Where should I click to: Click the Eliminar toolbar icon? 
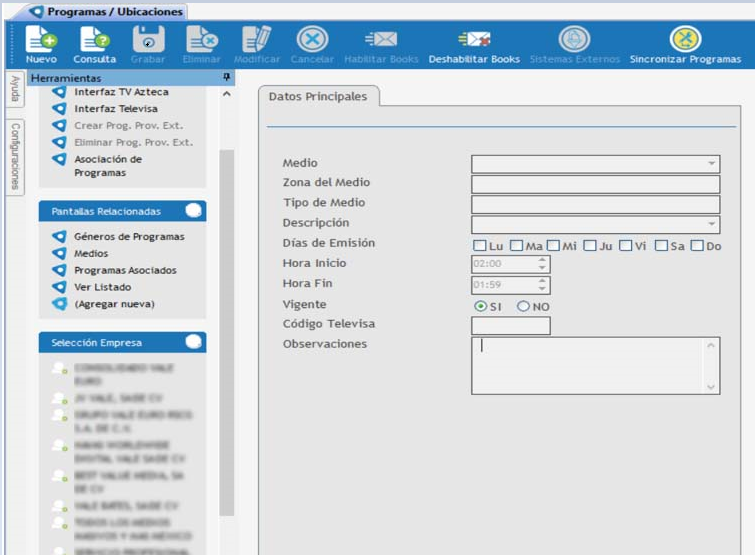(x=202, y=39)
